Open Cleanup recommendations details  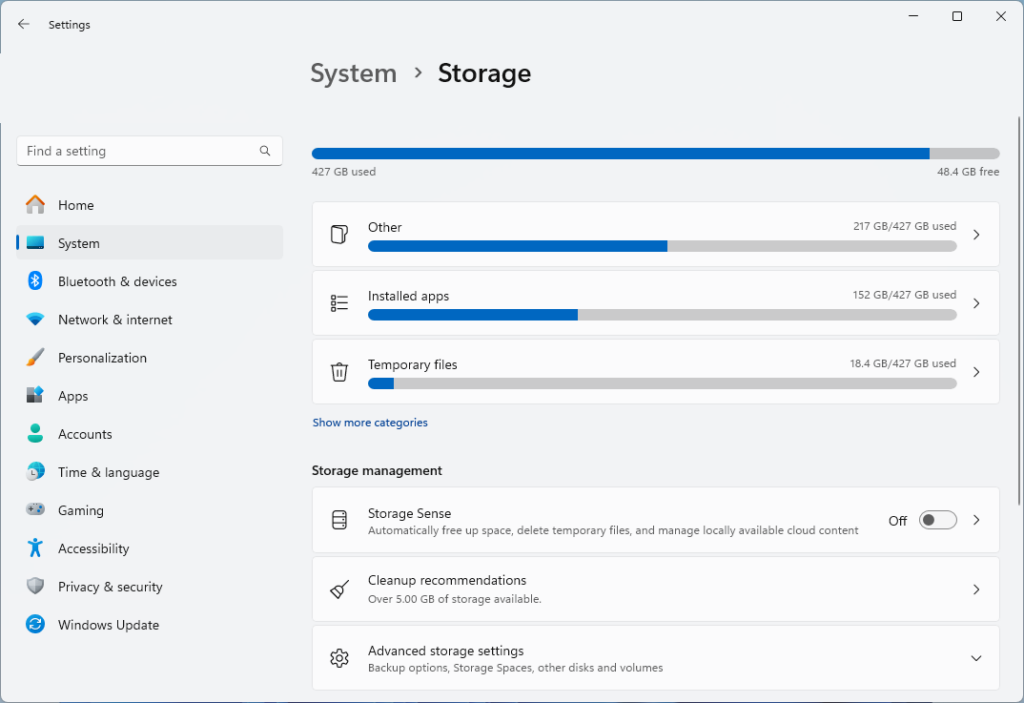pyautogui.click(x=655, y=589)
